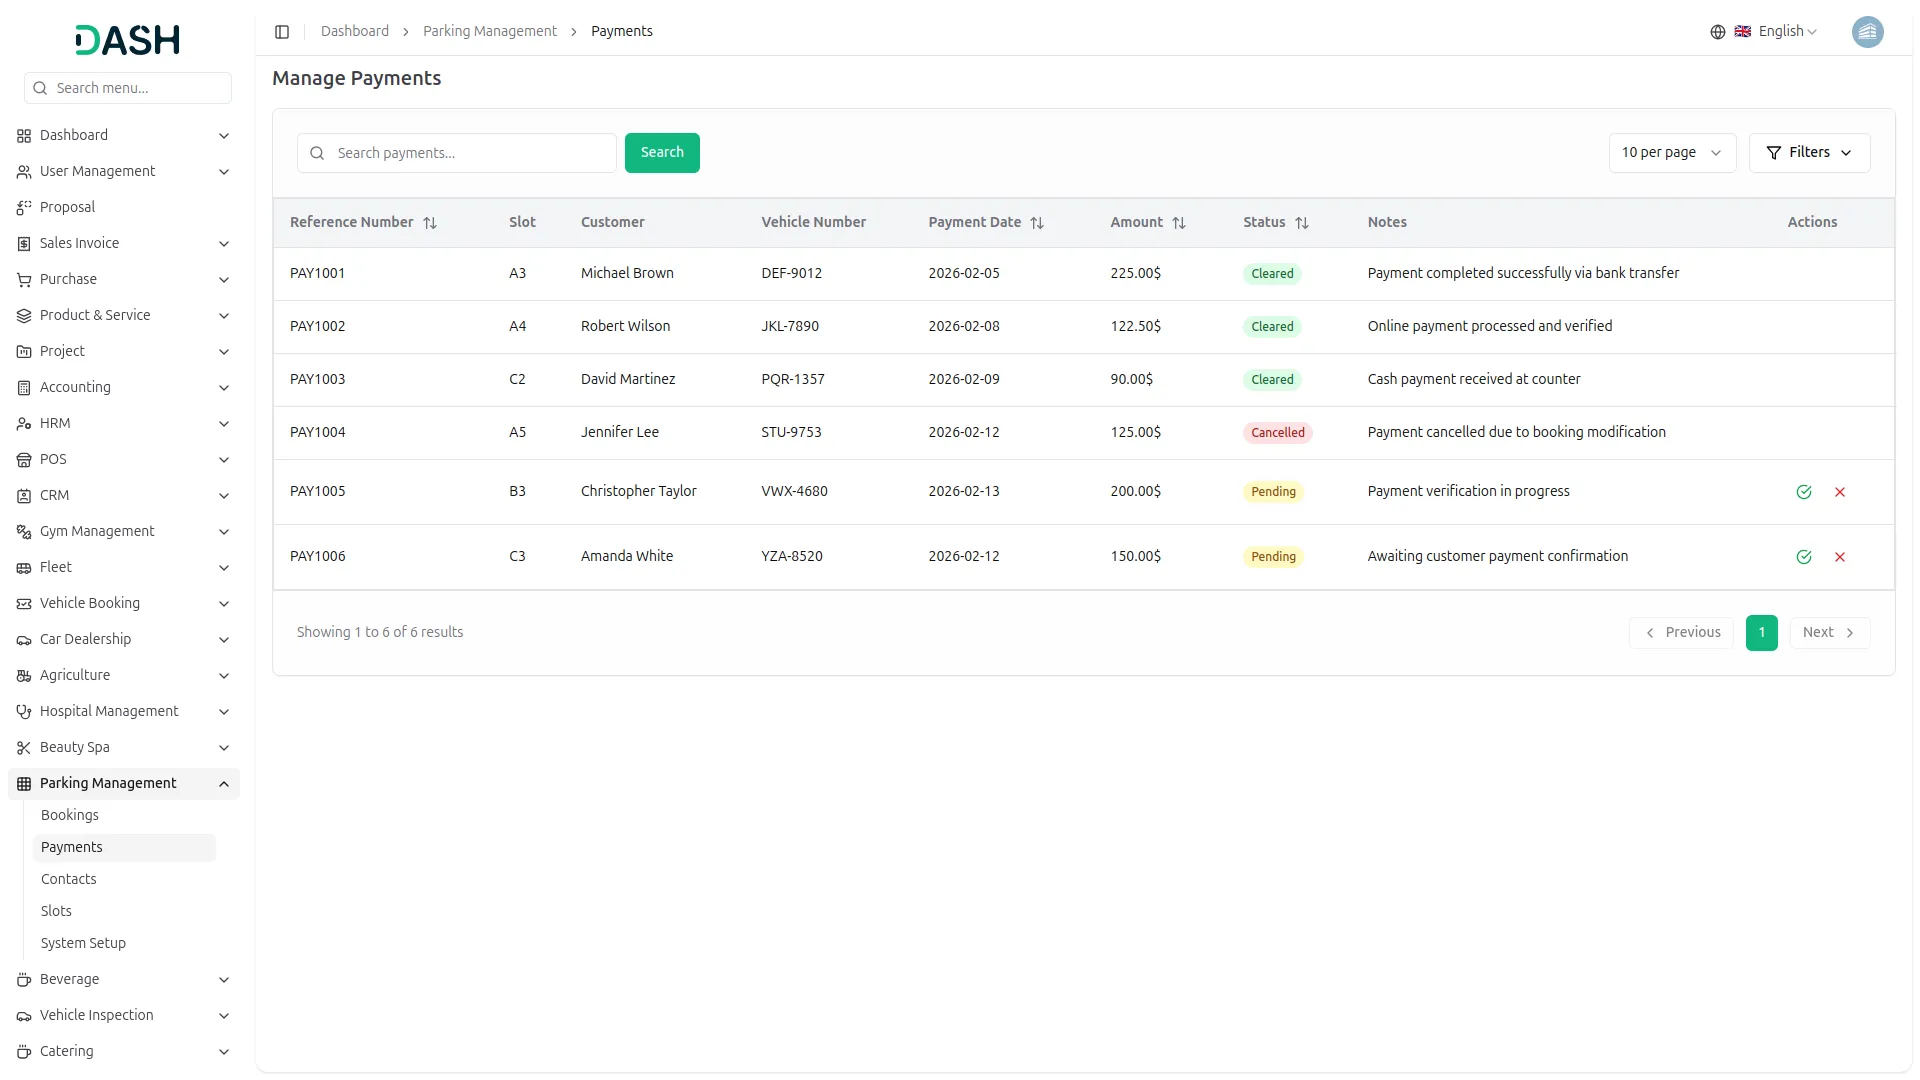The height and width of the screenshot is (1080, 1920).
Task: Sort by Status arrows icon
Action: (1302, 223)
